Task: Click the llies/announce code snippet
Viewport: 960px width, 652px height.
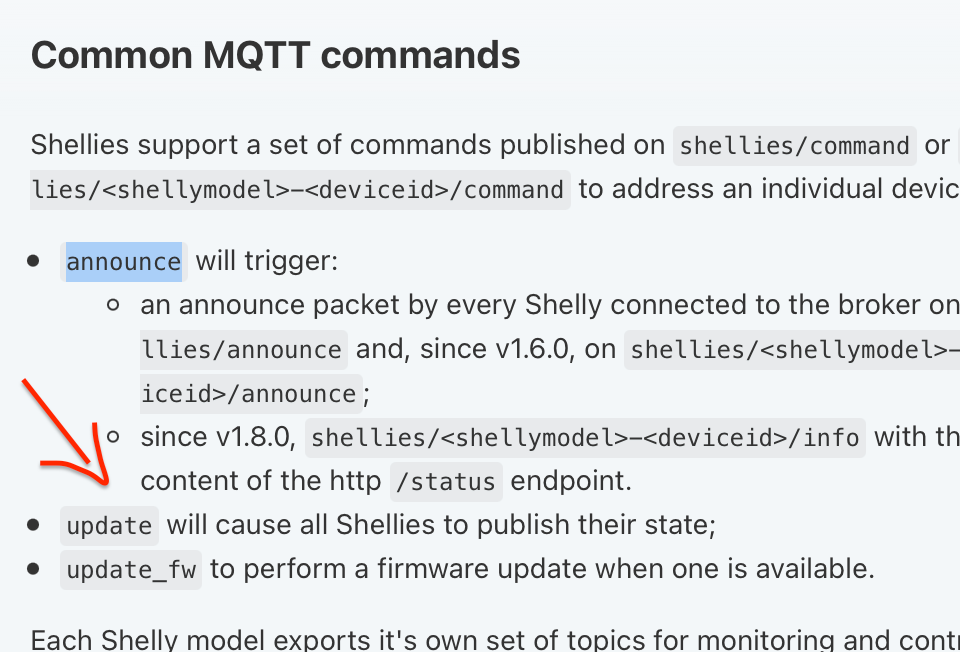Action: (243, 350)
